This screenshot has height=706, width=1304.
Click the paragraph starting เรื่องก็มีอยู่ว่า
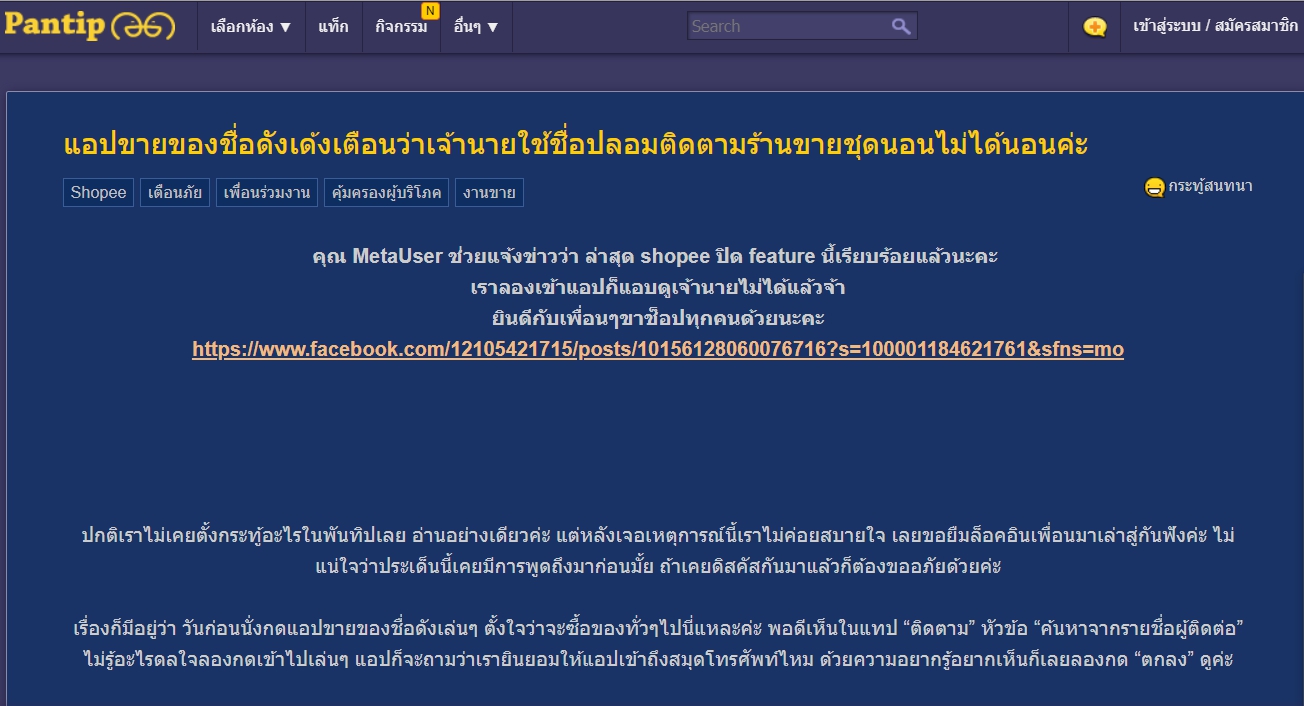pos(658,645)
